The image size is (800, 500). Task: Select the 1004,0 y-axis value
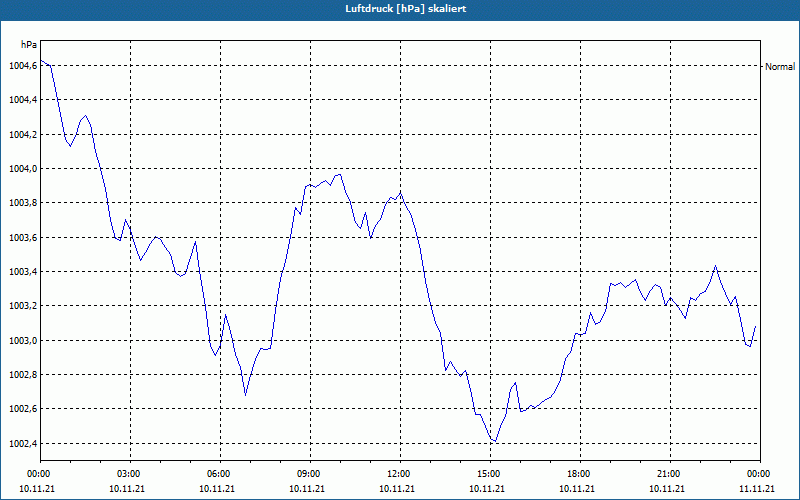click(x=23, y=168)
